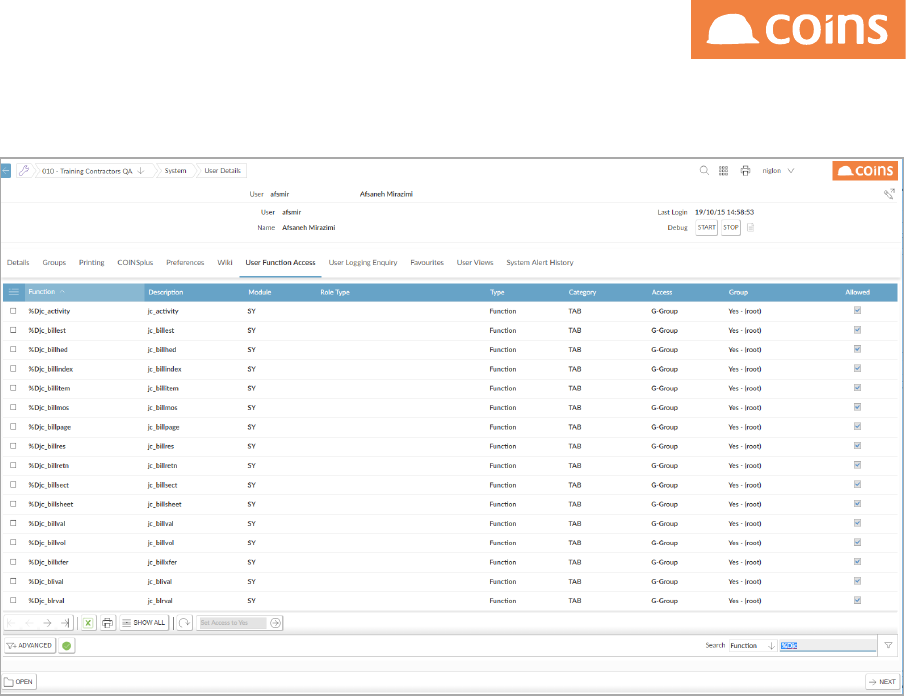This screenshot has width=906, height=696.
Task: Open the grid menu icon in header
Action: [x=723, y=170]
